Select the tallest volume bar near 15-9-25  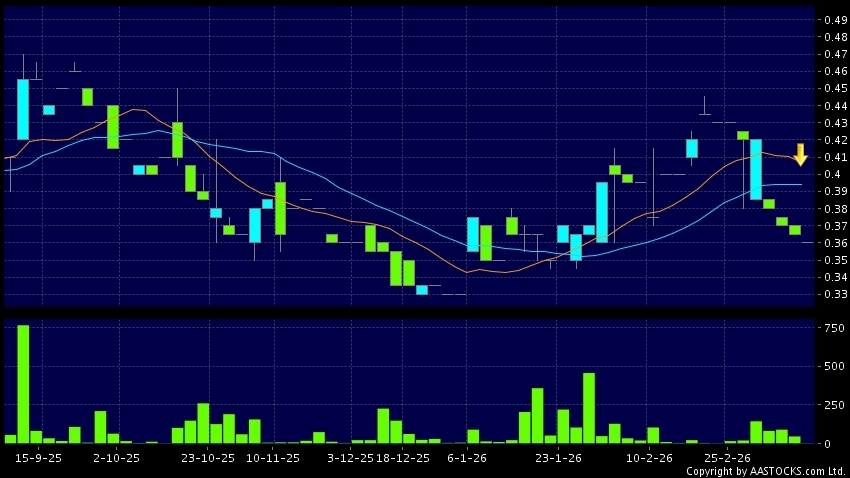click(x=23, y=384)
